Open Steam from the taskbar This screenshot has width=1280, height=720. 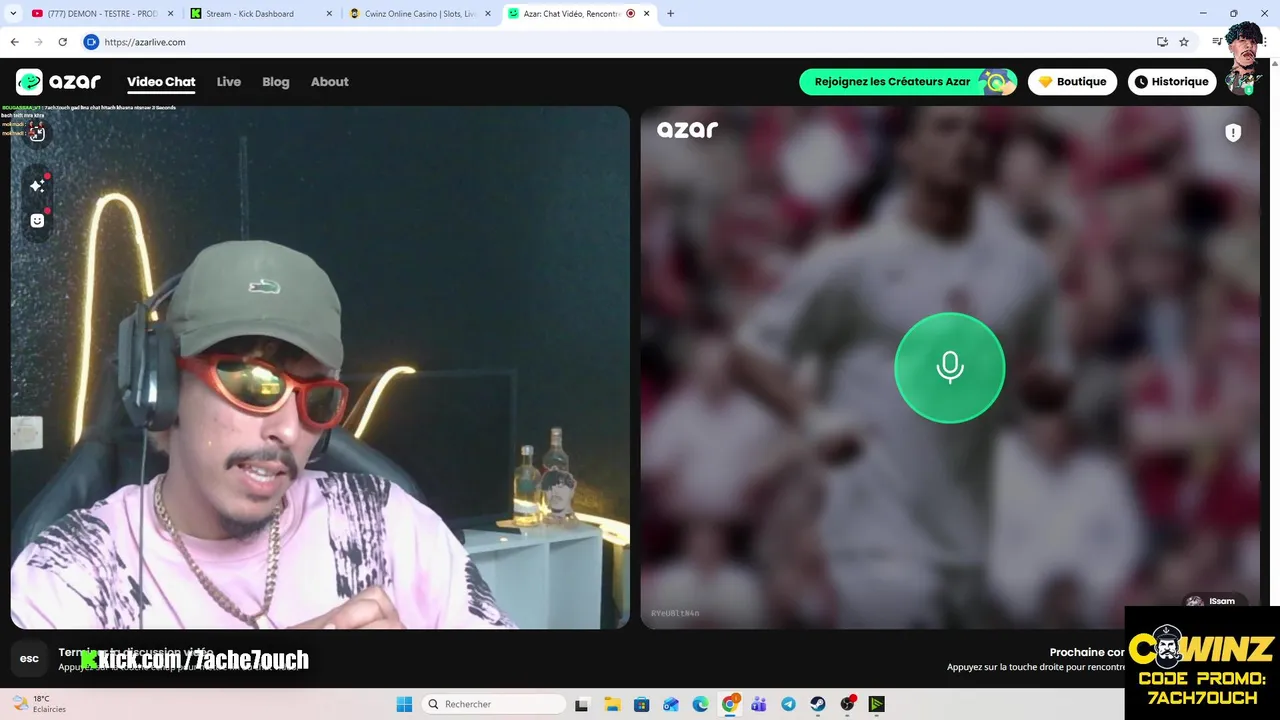[818, 704]
